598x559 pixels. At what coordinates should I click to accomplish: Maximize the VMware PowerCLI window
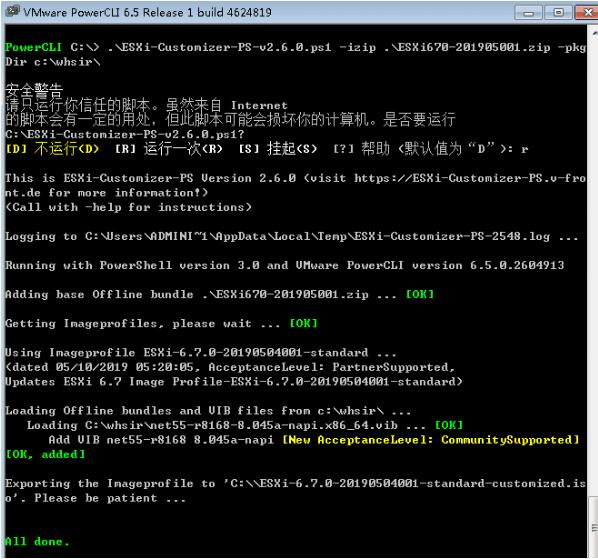[558, 13]
